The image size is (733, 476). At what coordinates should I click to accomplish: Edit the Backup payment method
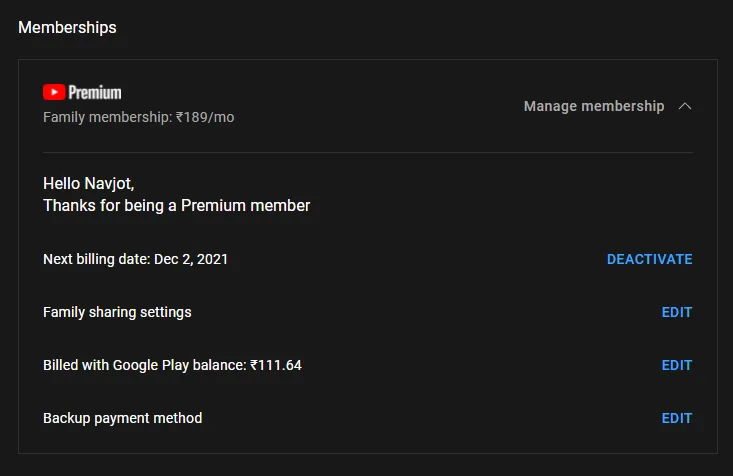pyautogui.click(x=676, y=418)
